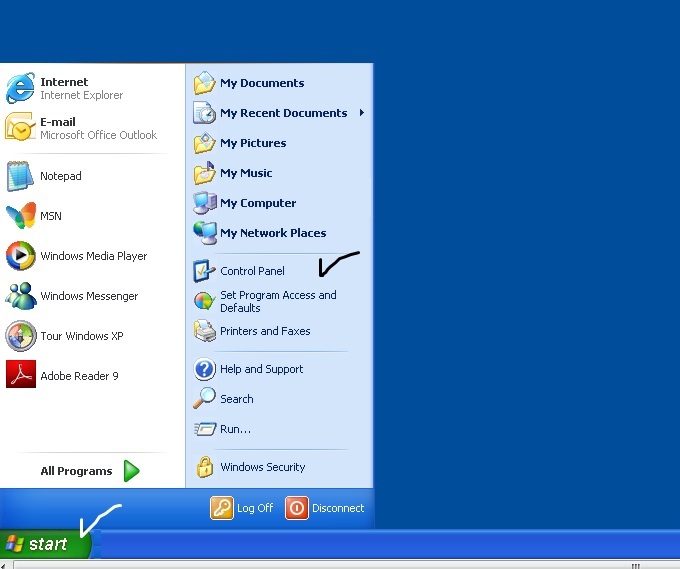This screenshot has height=569, width=680.
Task: Open the Windows Messenger people icon
Action: [x=20, y=296]
